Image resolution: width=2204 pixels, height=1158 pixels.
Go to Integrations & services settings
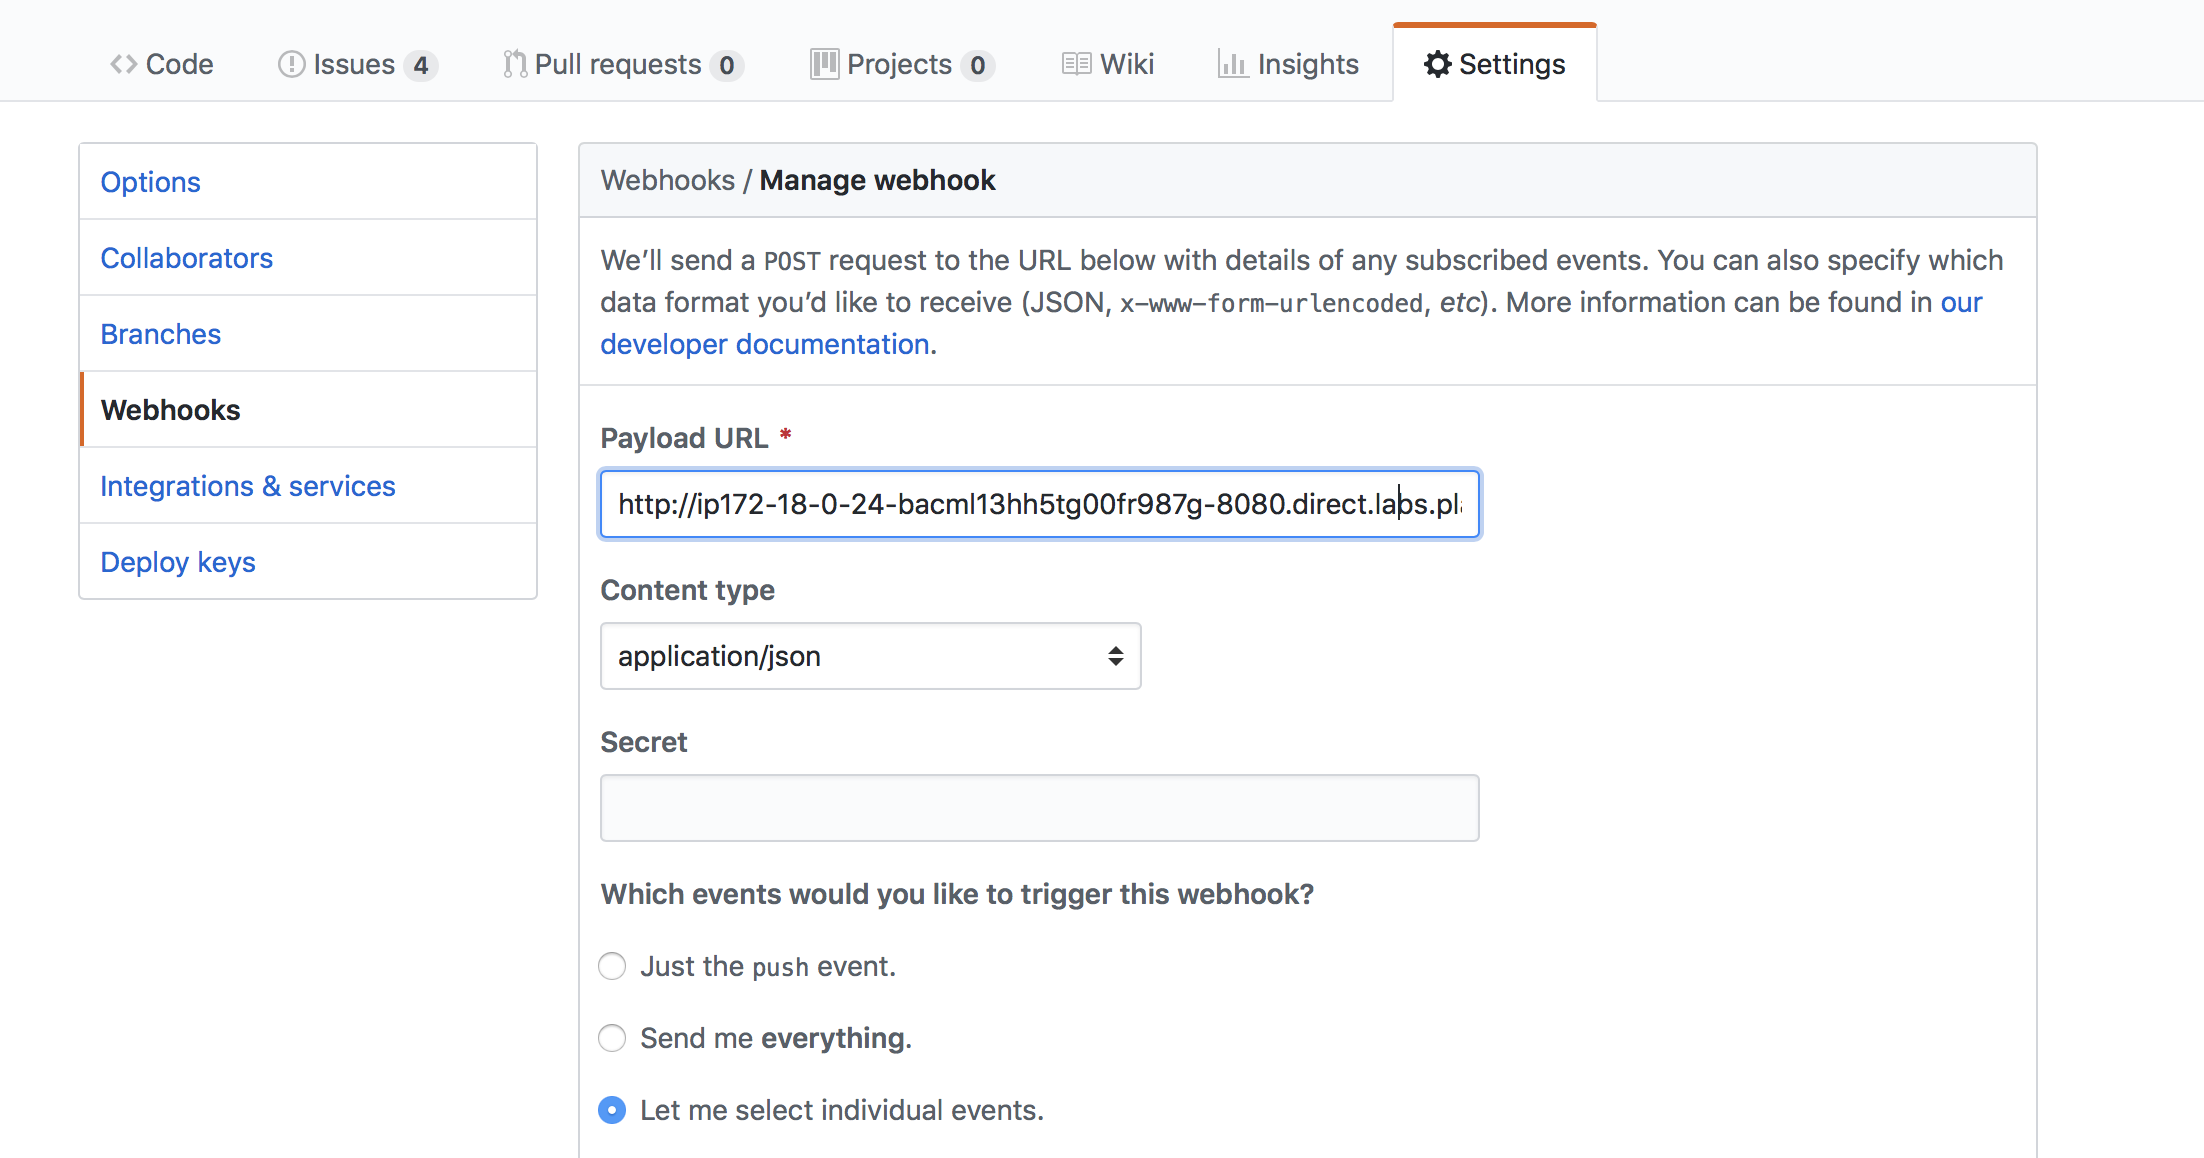pos(248,486)
